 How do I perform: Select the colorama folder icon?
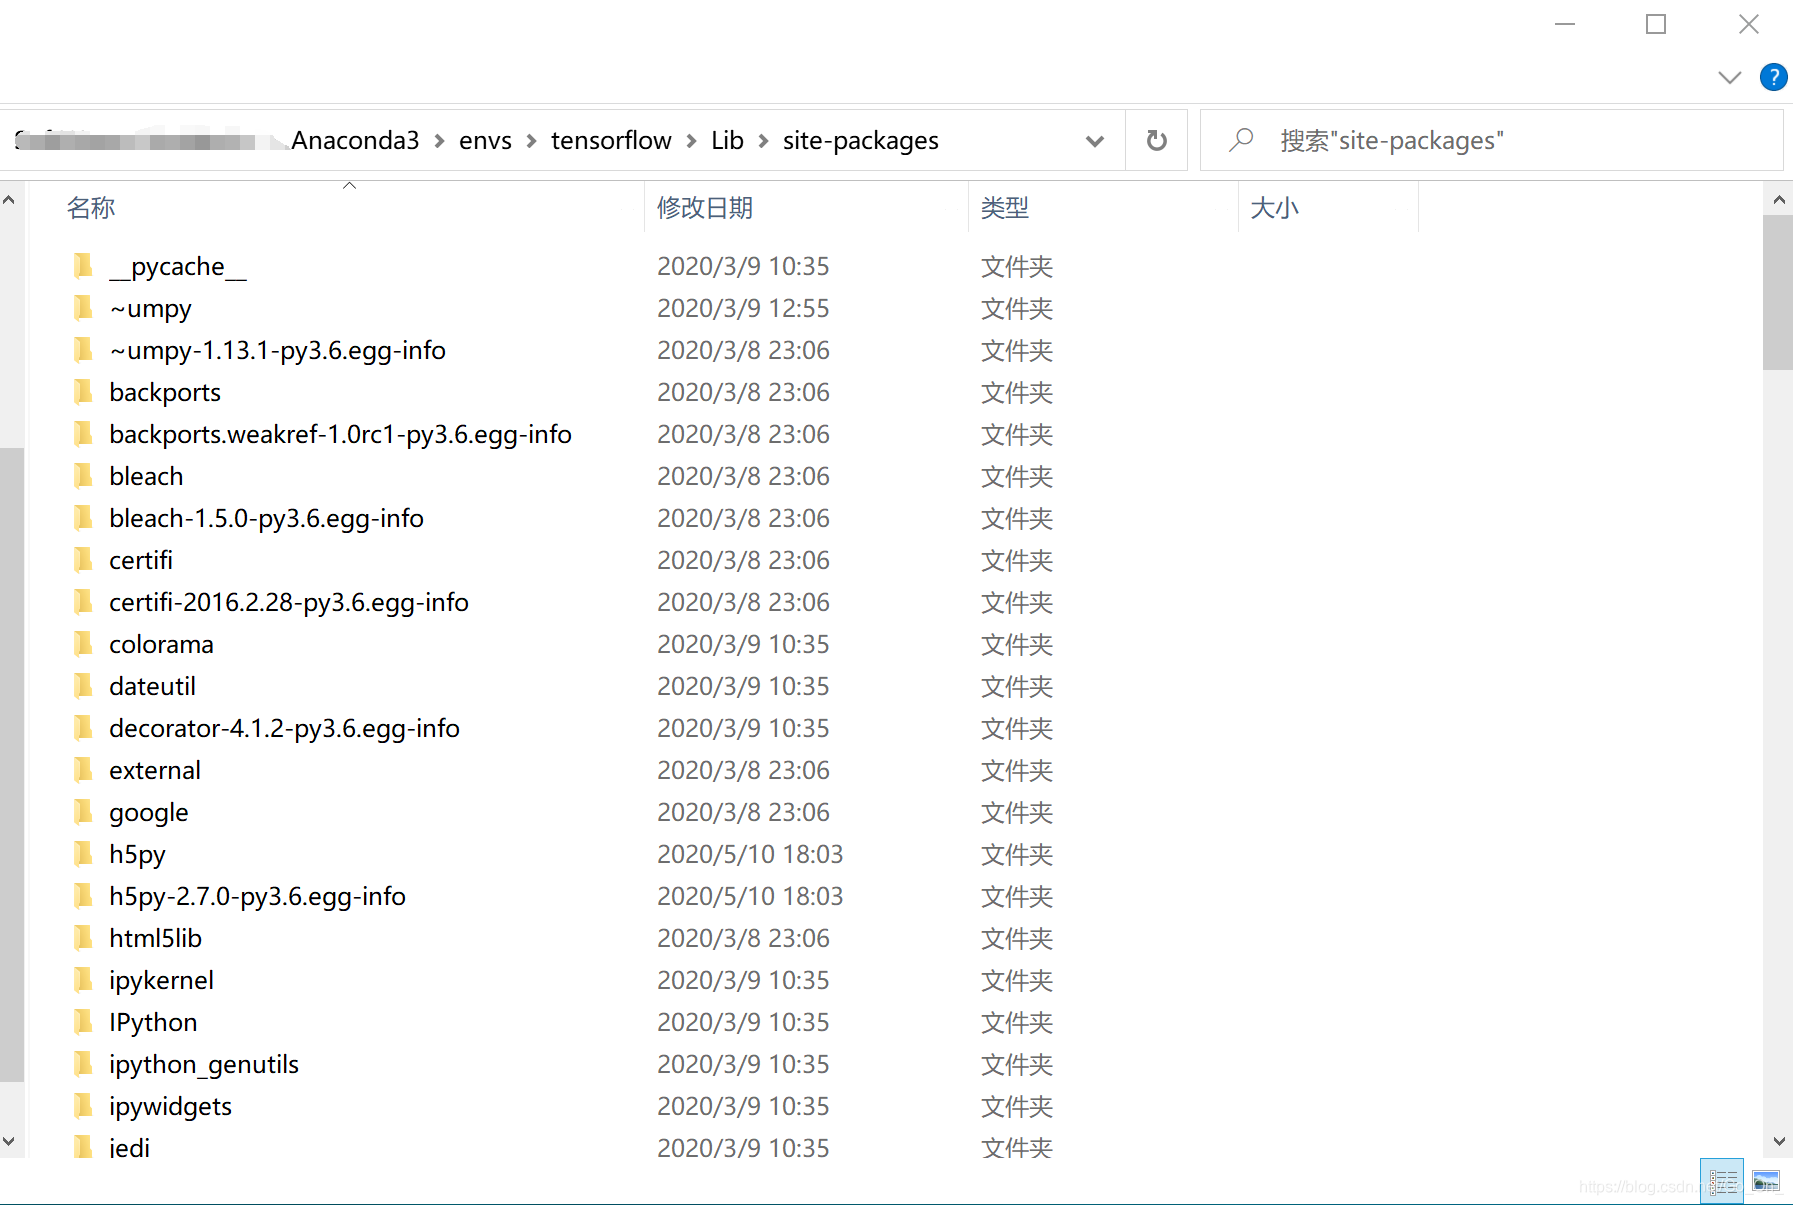point(83,644)
